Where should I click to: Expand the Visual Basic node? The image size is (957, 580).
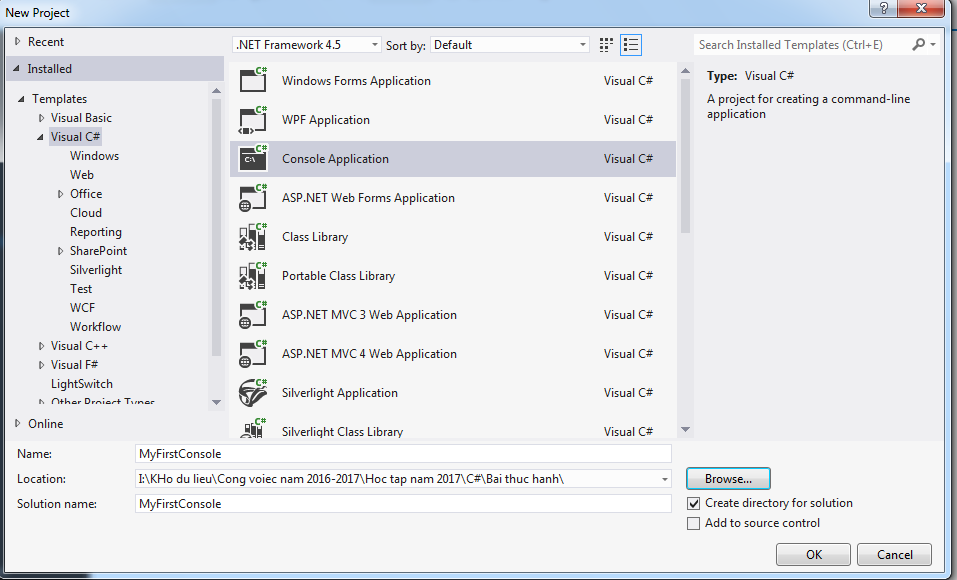(x=42, y=118)
